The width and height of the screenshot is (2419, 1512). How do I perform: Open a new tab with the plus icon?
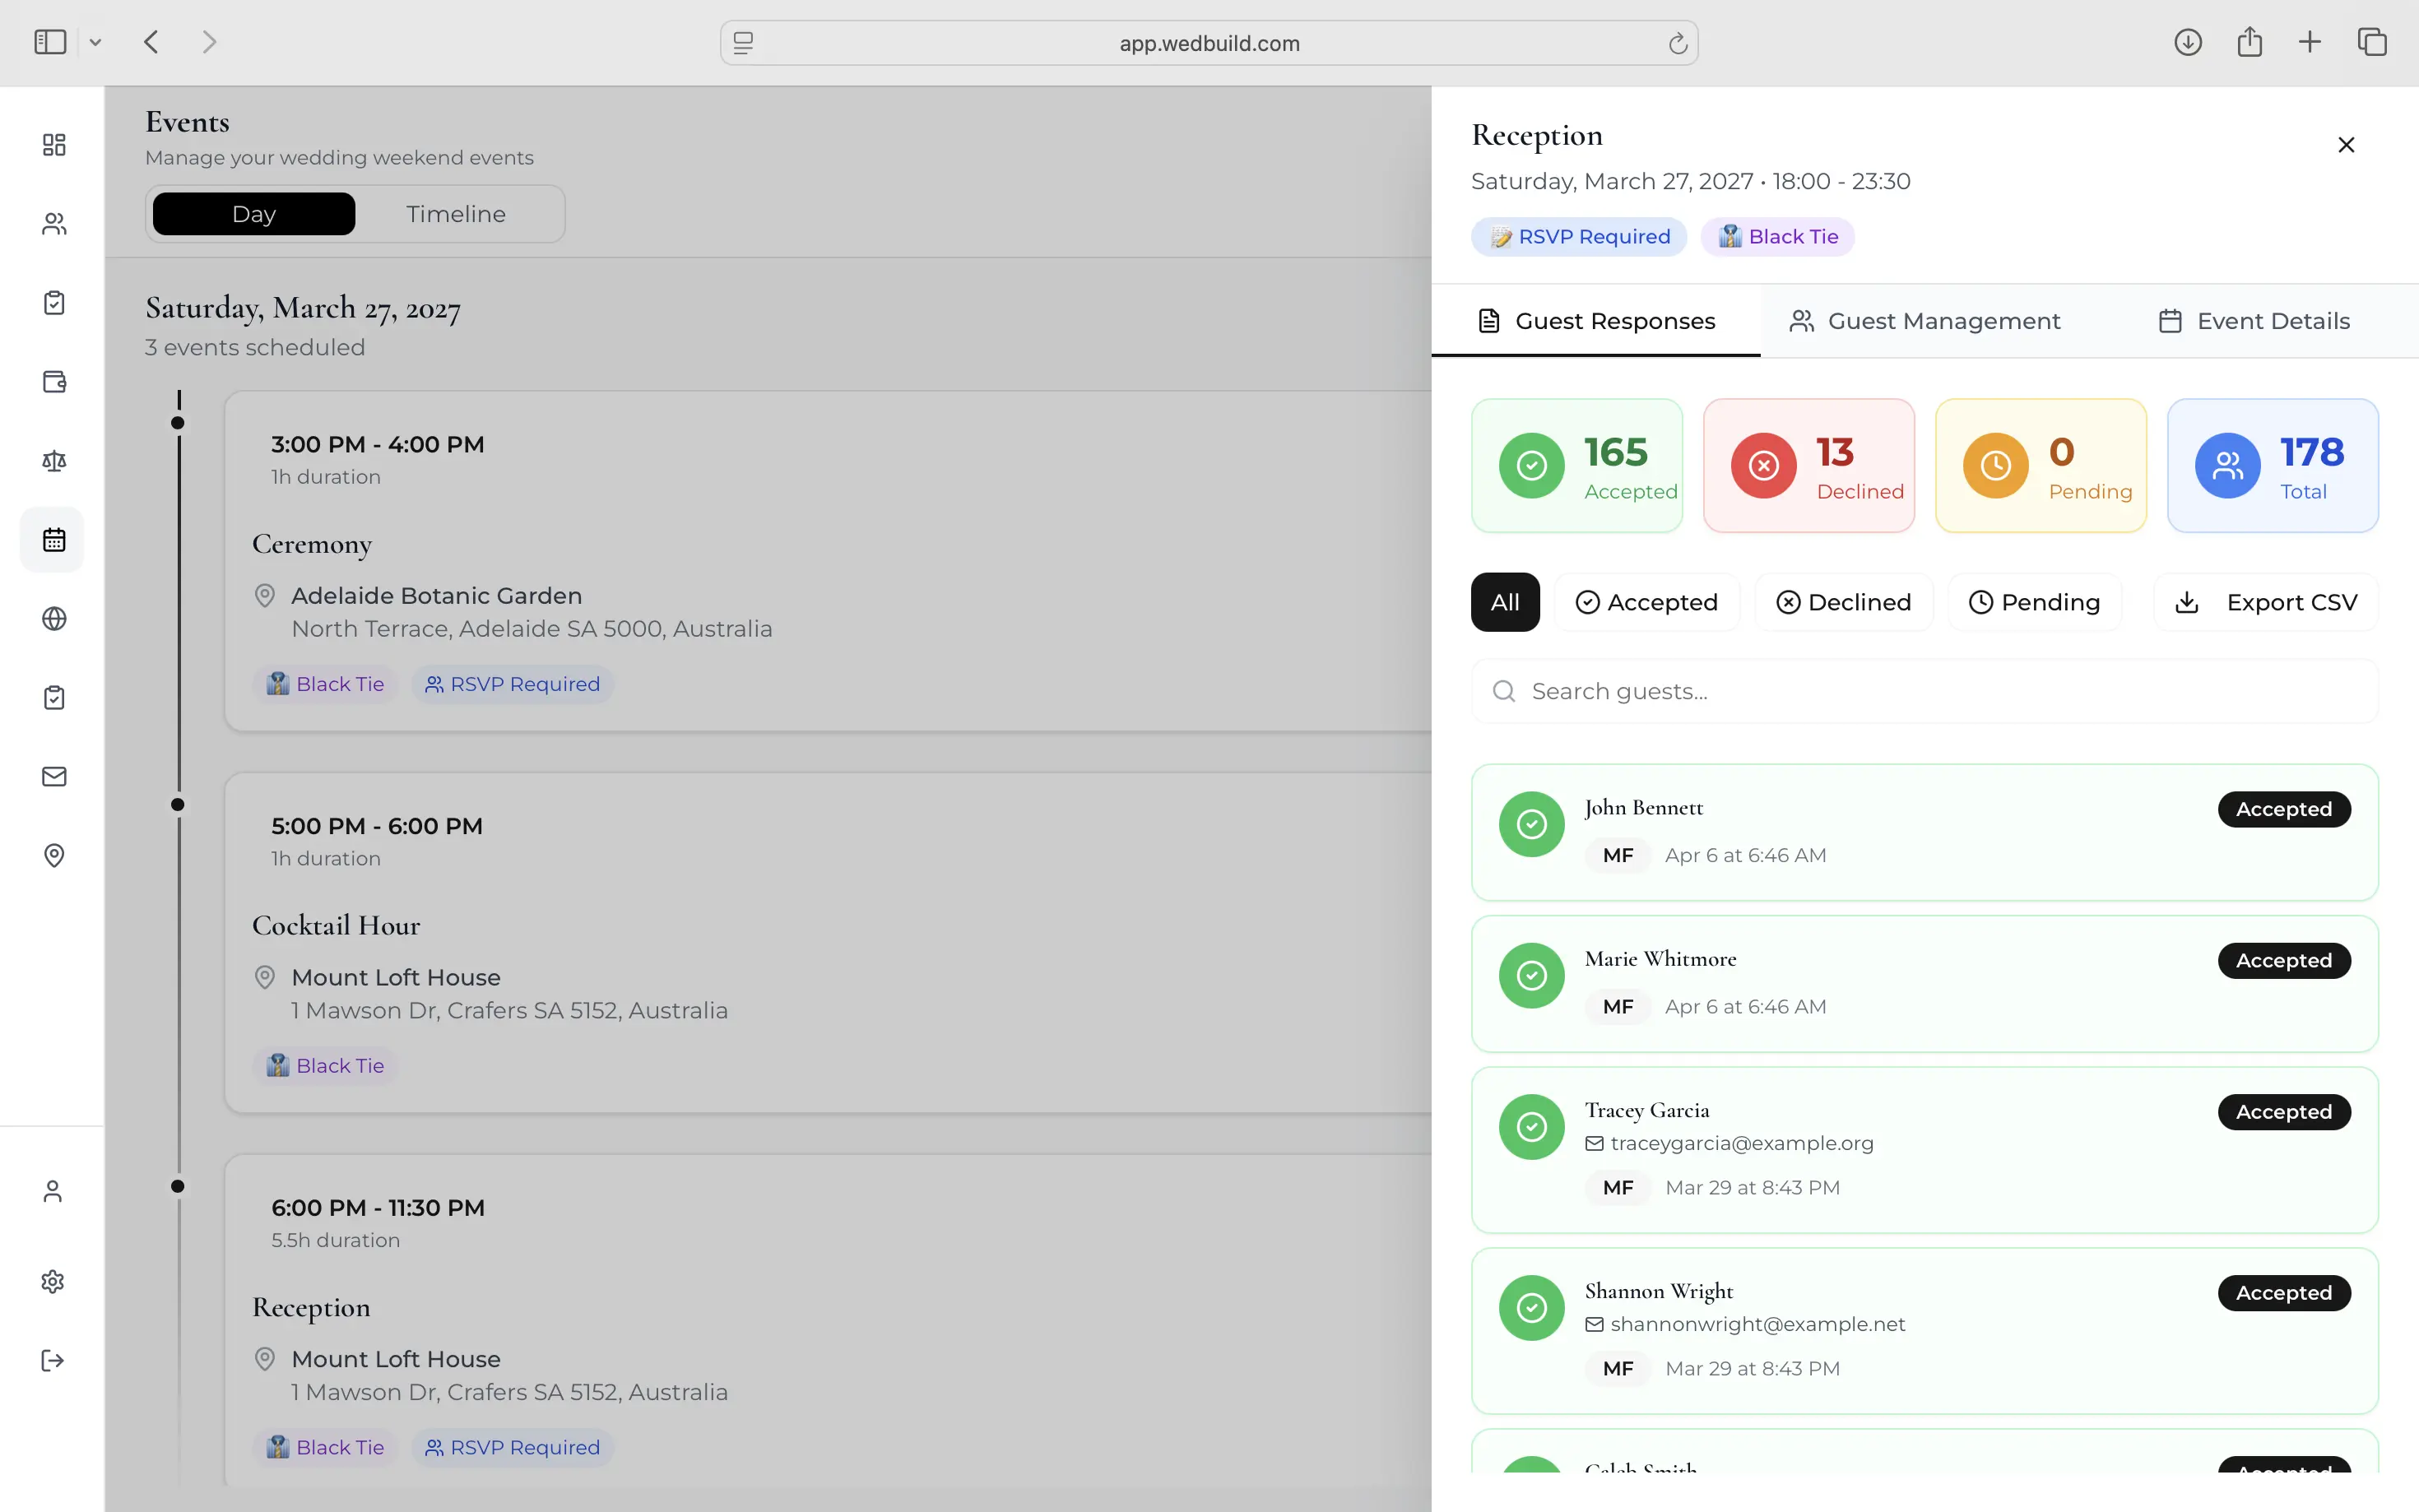pos(2310,42)
